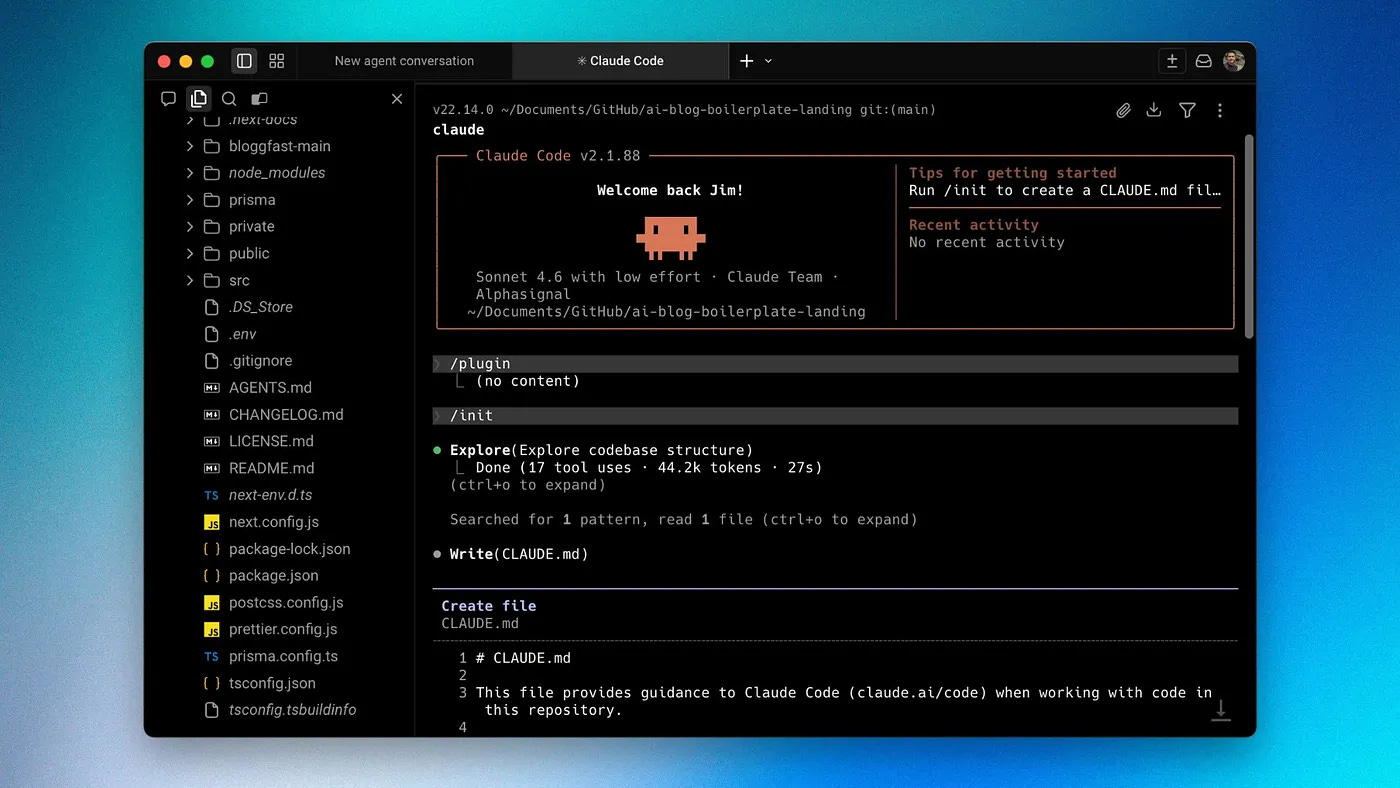Open tsconfig.tsbuildinfo file
1400x788 pixels.
click(x=293, y=710)
